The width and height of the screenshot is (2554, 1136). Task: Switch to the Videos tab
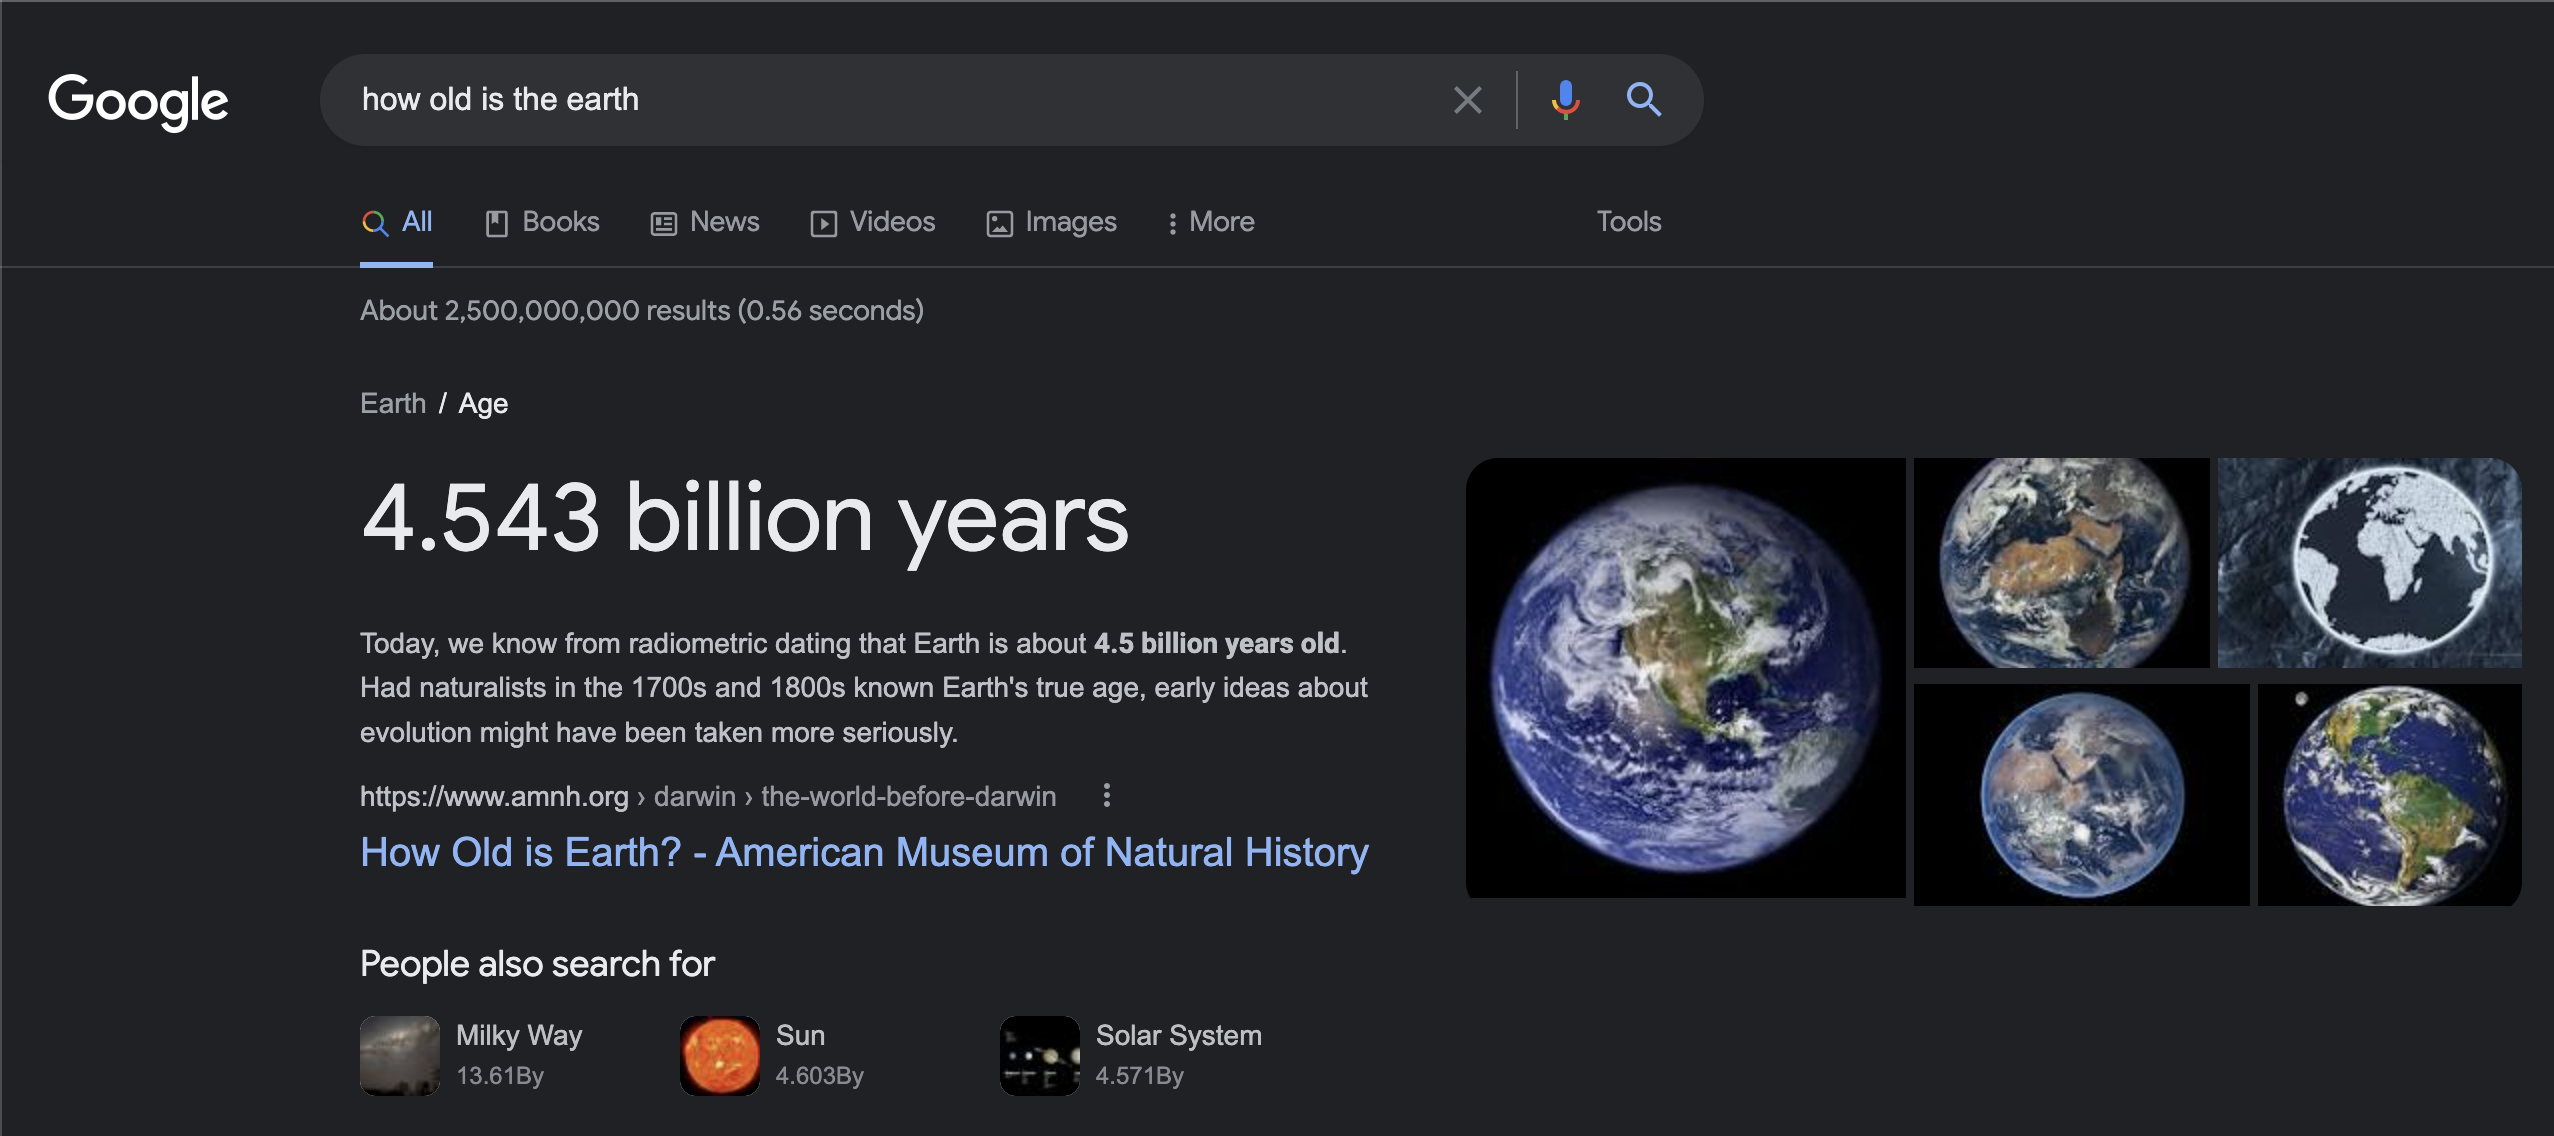click(873, 222)
